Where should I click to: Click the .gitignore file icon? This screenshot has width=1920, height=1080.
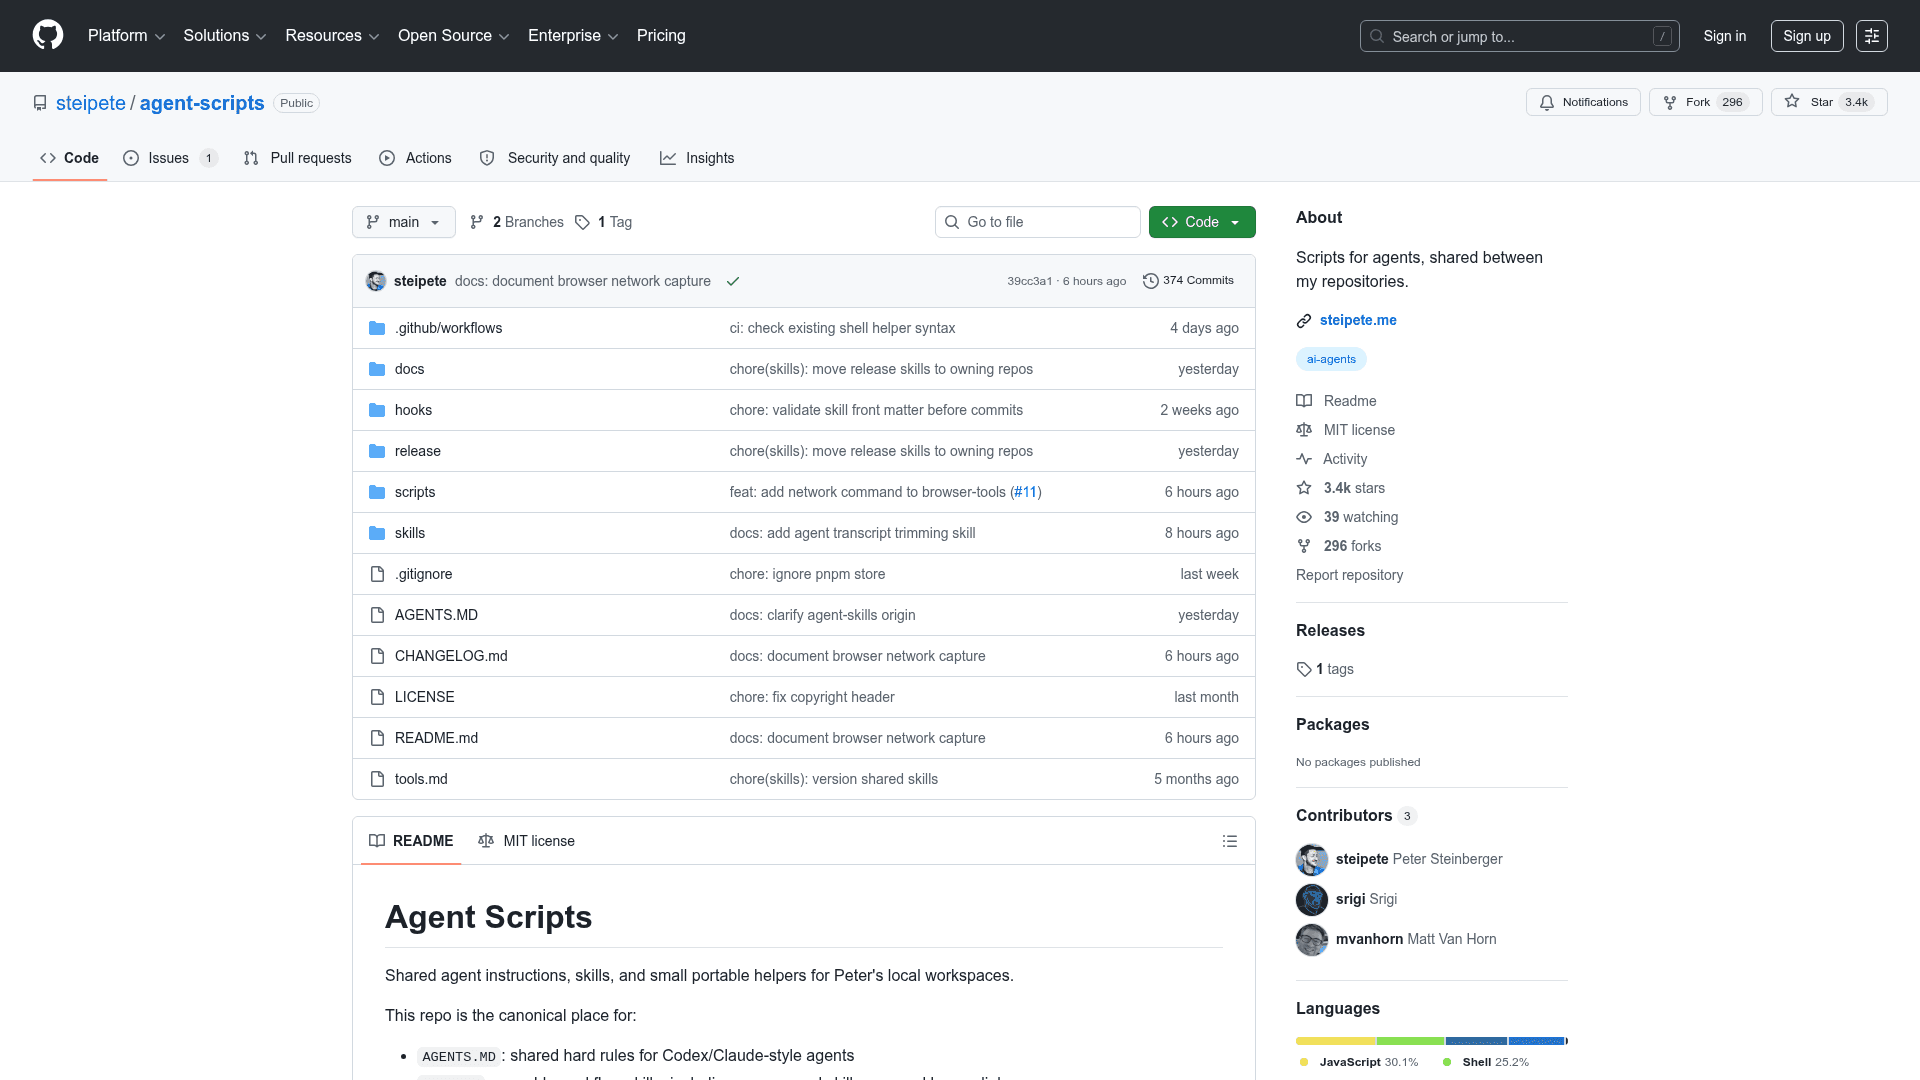click(x=377, y=574)
